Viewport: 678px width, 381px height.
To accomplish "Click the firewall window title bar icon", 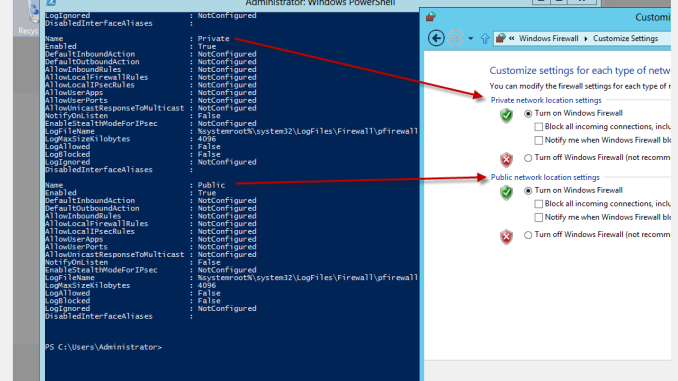I will tap(430, 17).
